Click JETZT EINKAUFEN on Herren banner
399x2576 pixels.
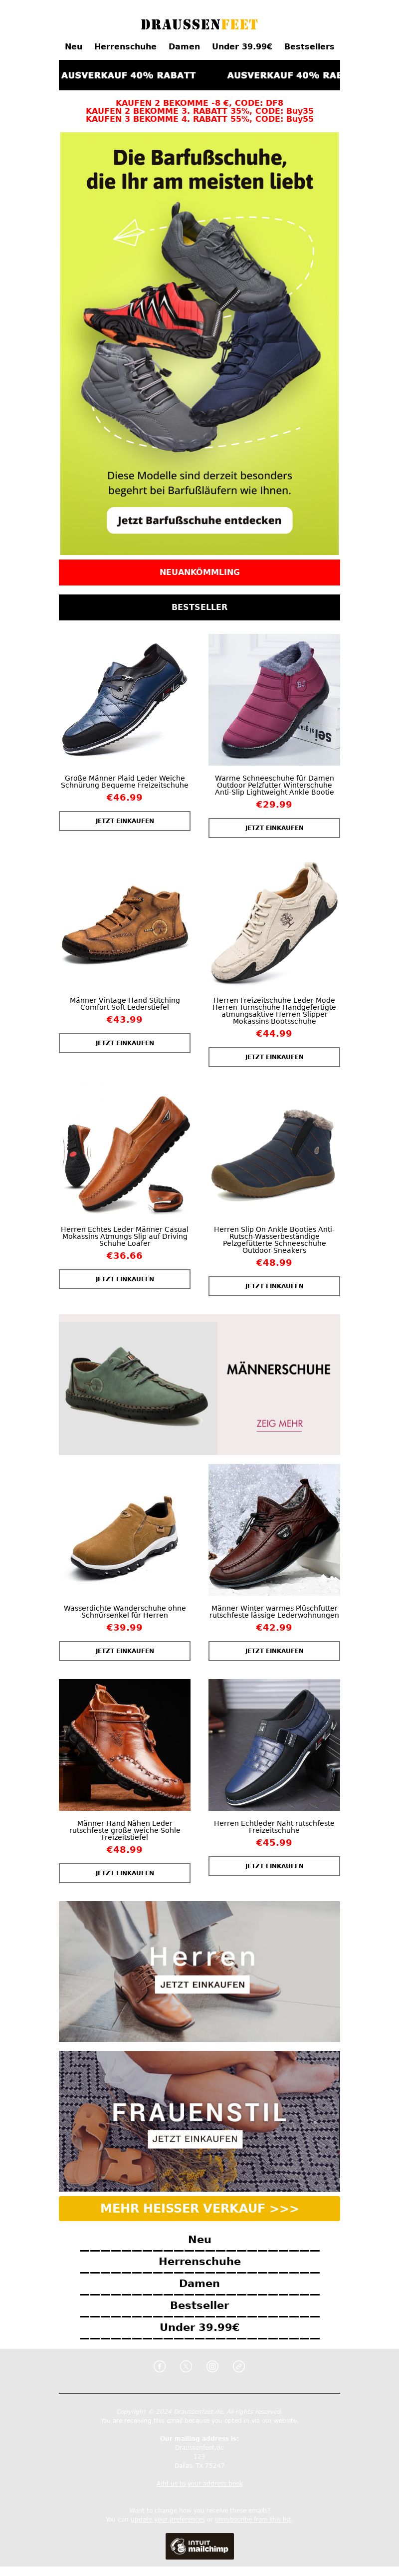coord(202,1984)
